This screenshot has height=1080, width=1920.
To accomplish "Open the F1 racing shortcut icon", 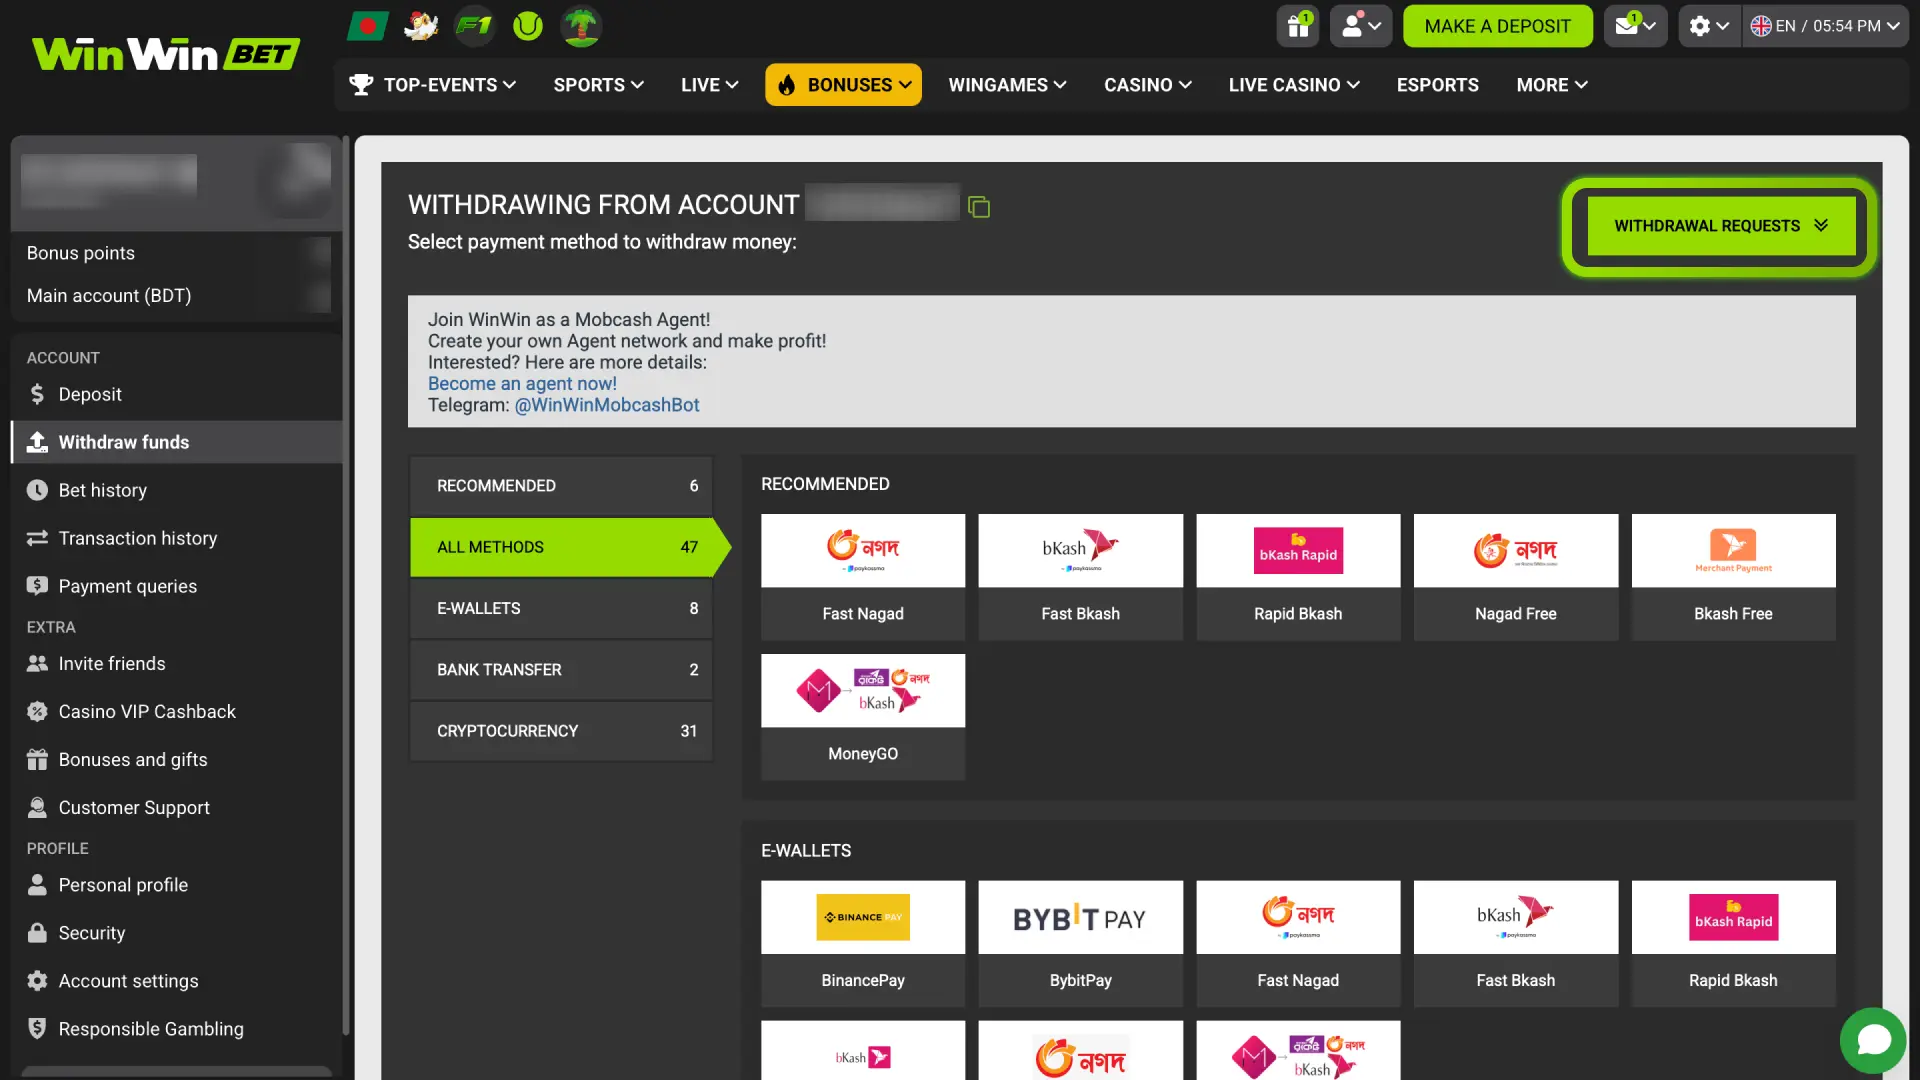I will pos(474,26).
